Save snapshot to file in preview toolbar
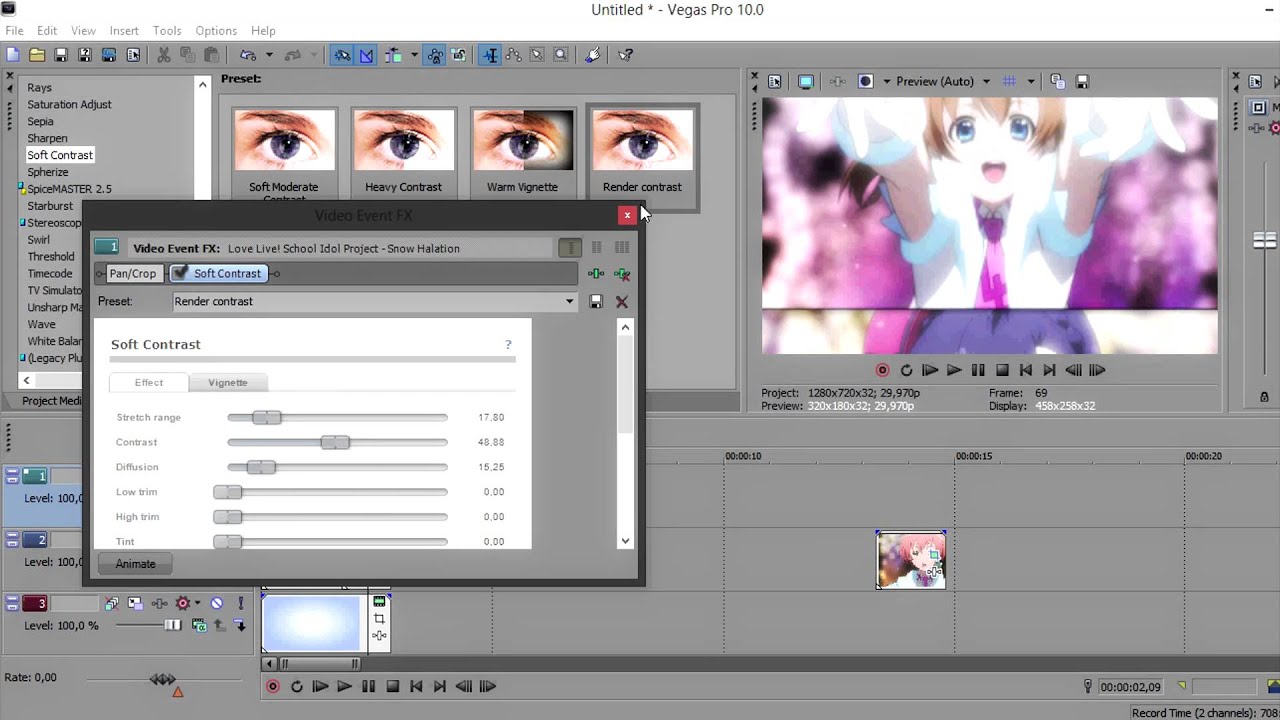The width and height of the screenshot is (1280, 720). coord(1081,81)
